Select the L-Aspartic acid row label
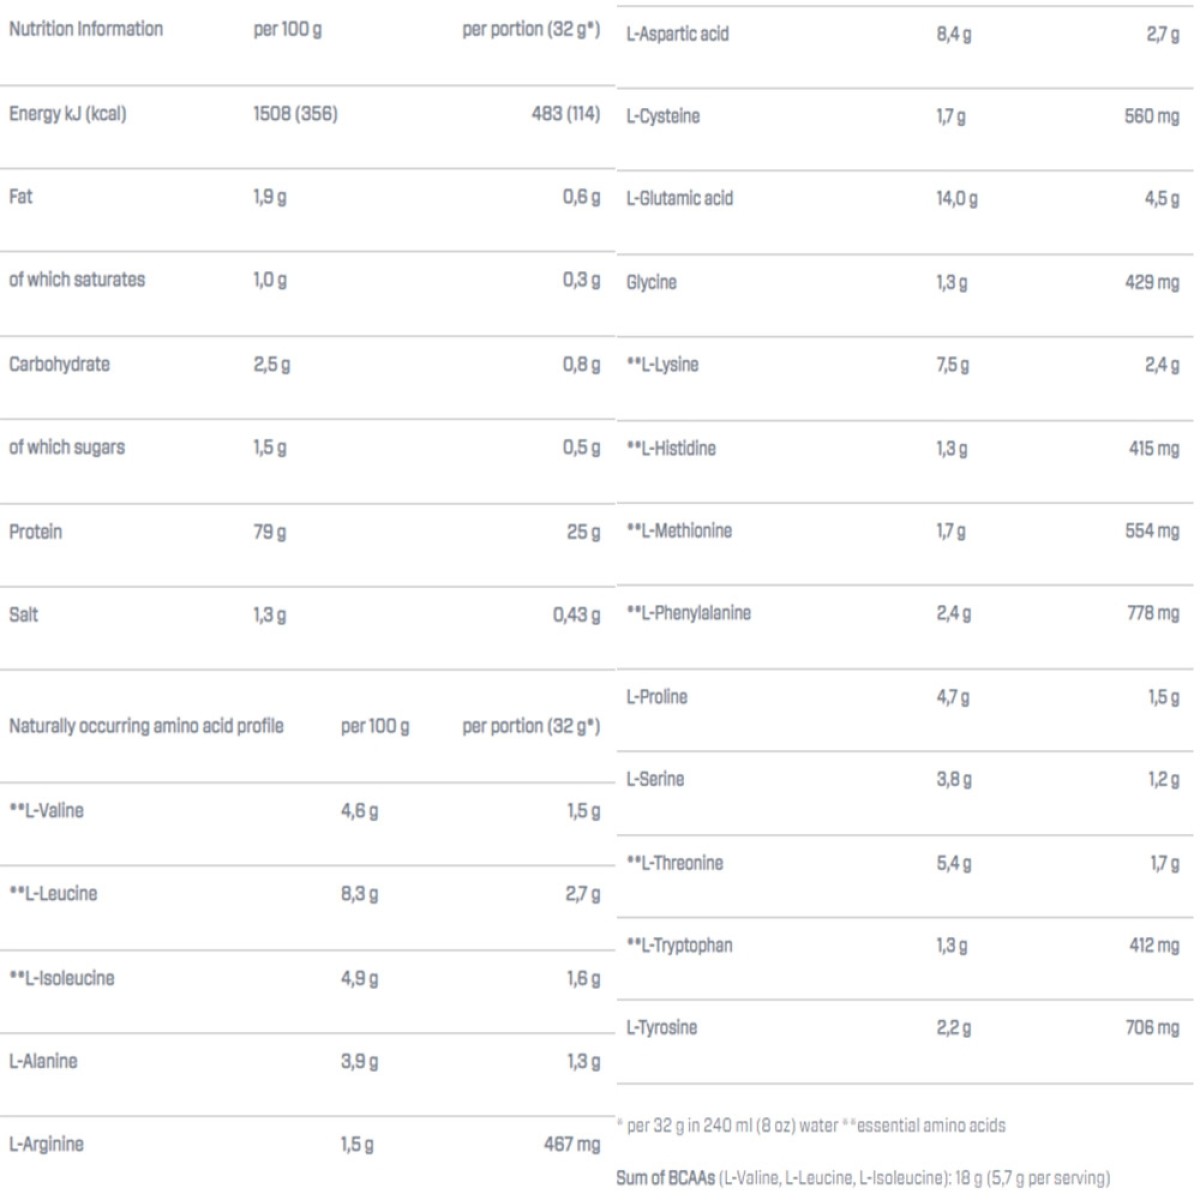Image resolution: width=1200 pixels, height=1200 pixels. [x=677, y=34]
